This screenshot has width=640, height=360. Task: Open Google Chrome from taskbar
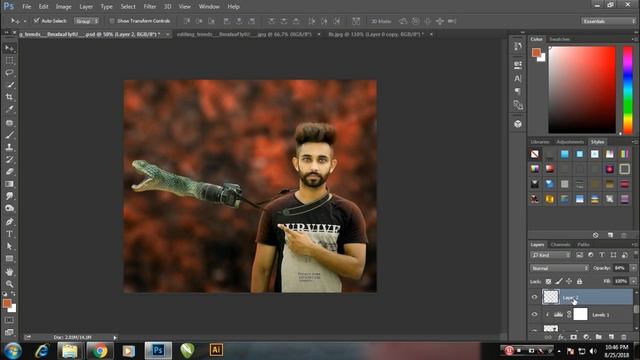[x=99, y=350]
